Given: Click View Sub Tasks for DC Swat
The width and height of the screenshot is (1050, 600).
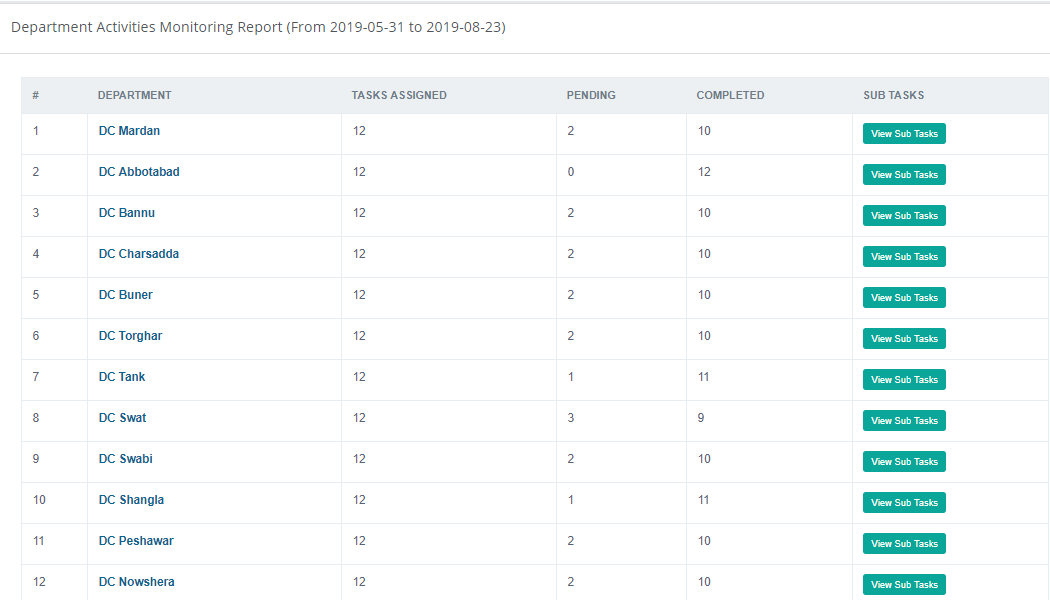Looking at the screenshot, I should coord(904,421).
